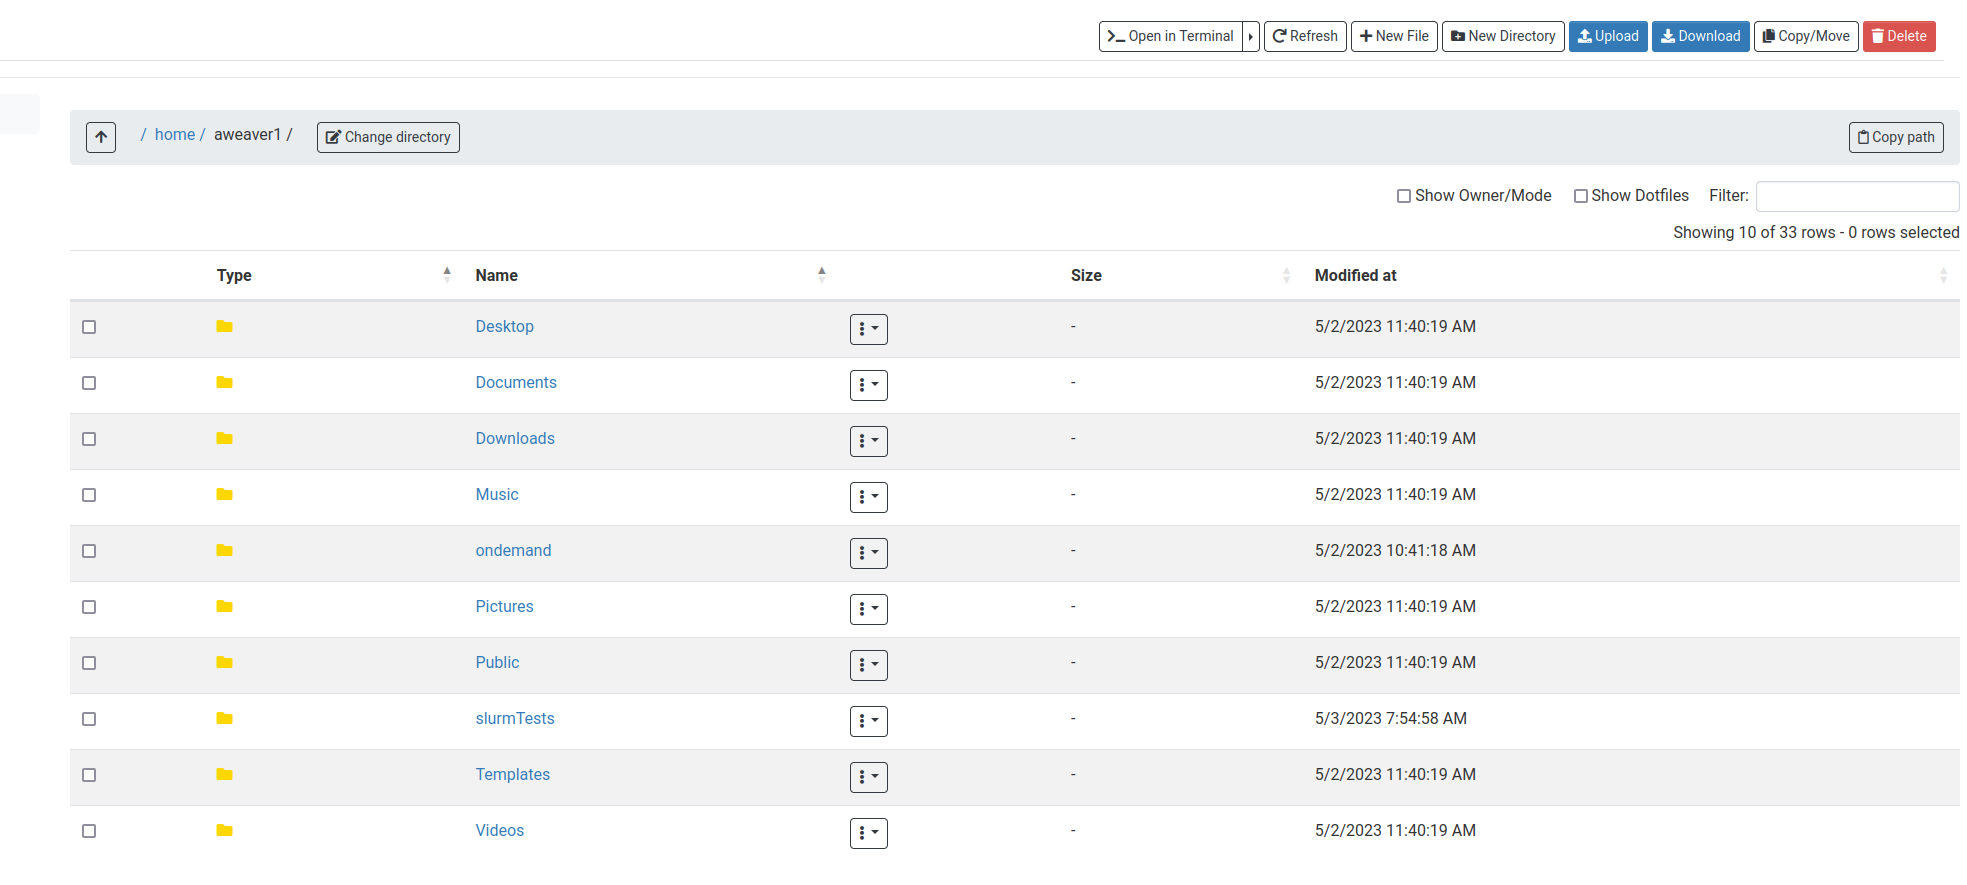Click the Downloads folder icon
Screen dimensions: 1967x885
[224, 438]
